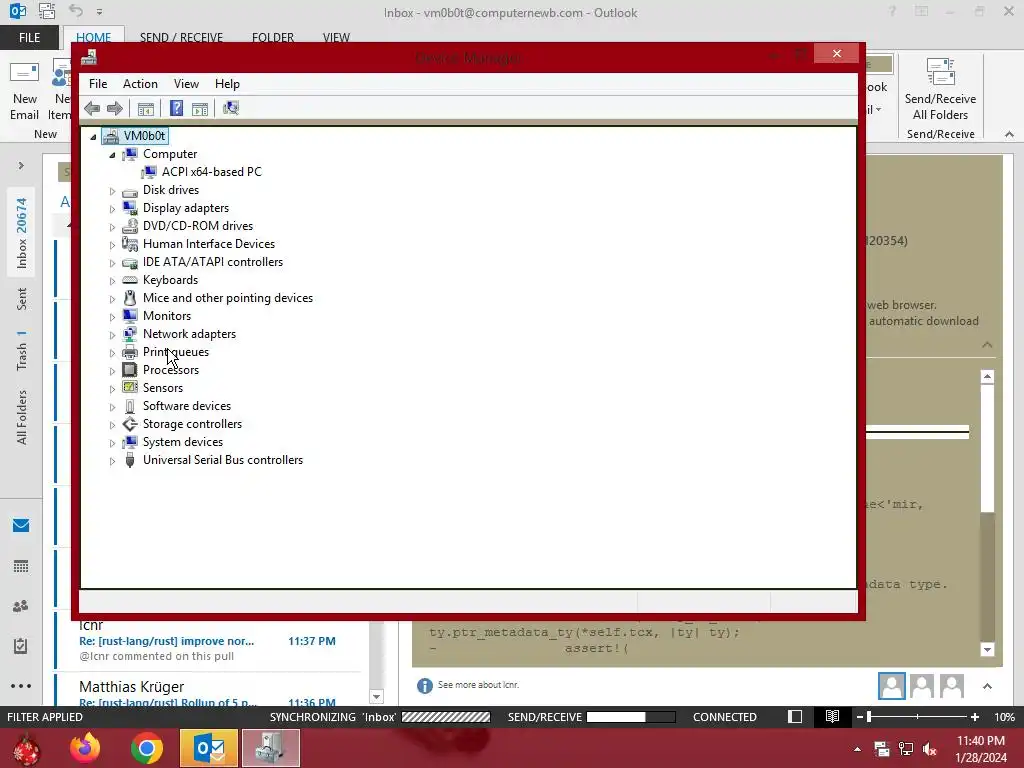Open the blue Help question-mark toolbar icon

(176, 108)
